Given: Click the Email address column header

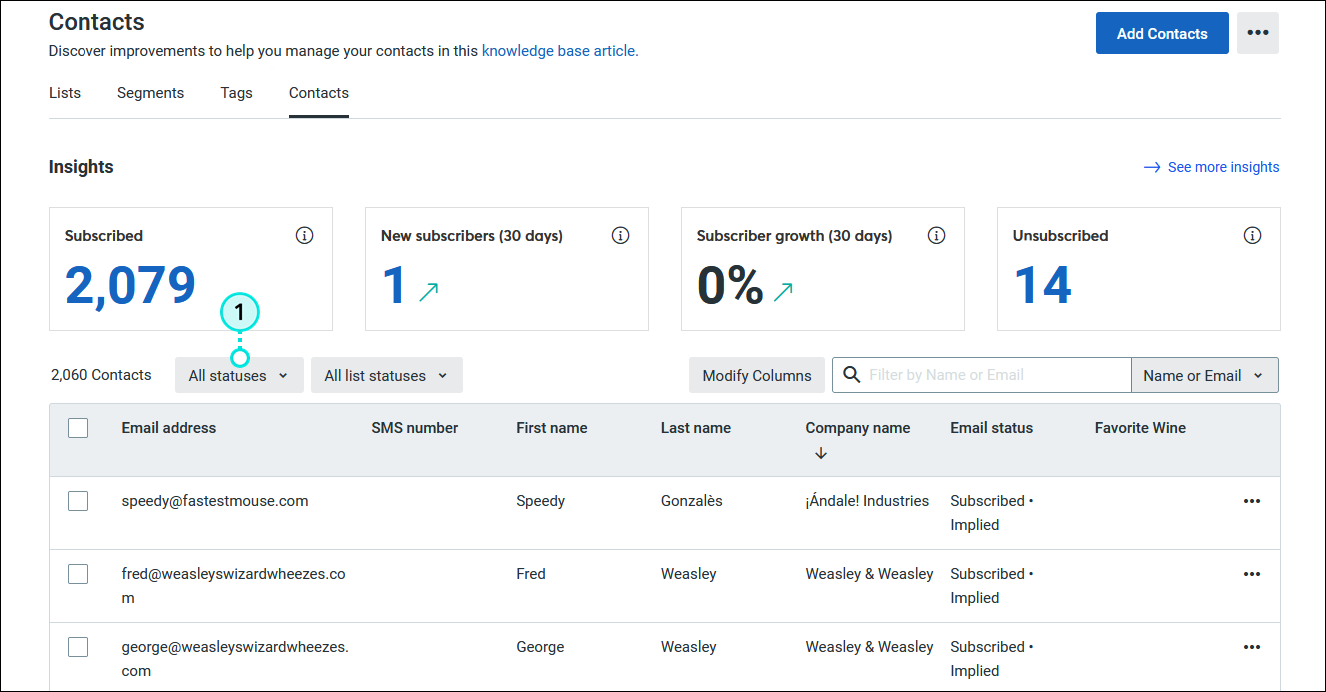Looking at the screenshot, I should 169,428.
